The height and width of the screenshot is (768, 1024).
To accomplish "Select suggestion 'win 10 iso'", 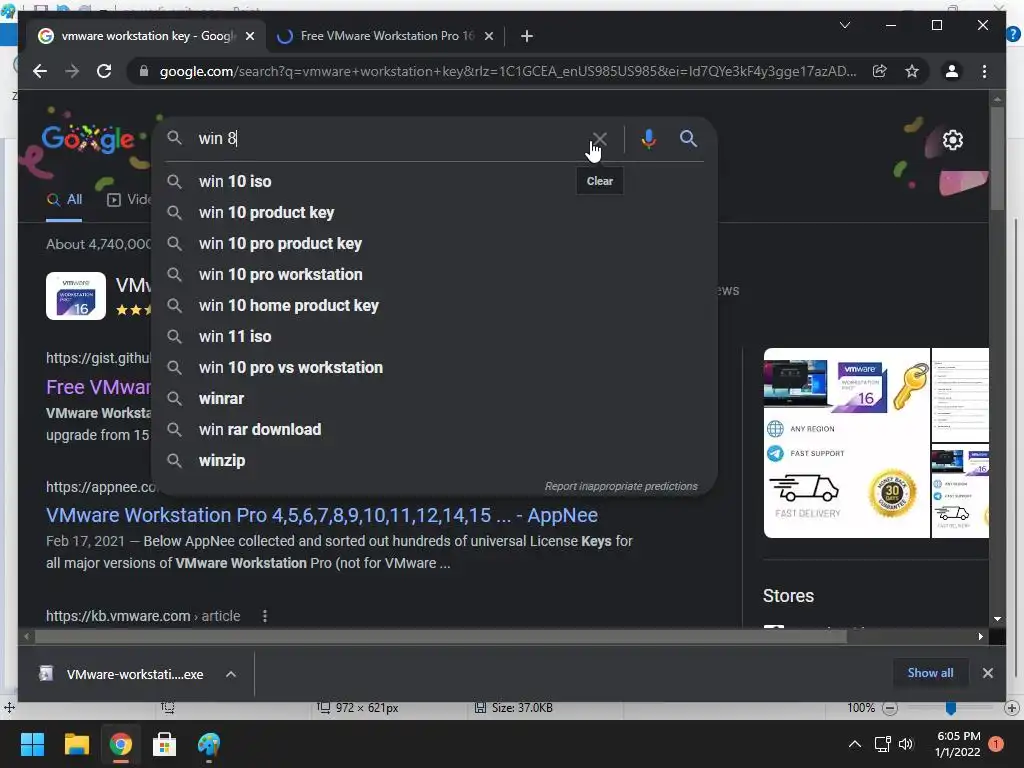I will 434,182.
